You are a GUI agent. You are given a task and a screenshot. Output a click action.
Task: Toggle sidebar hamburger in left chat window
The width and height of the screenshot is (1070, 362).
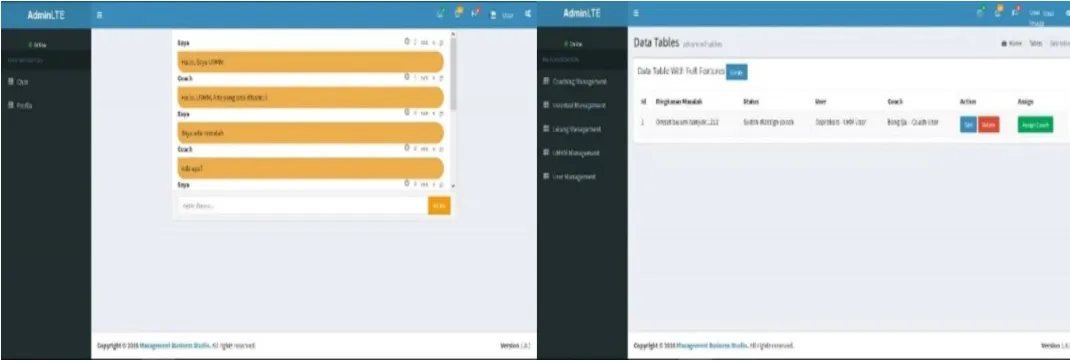pos(100,14)
